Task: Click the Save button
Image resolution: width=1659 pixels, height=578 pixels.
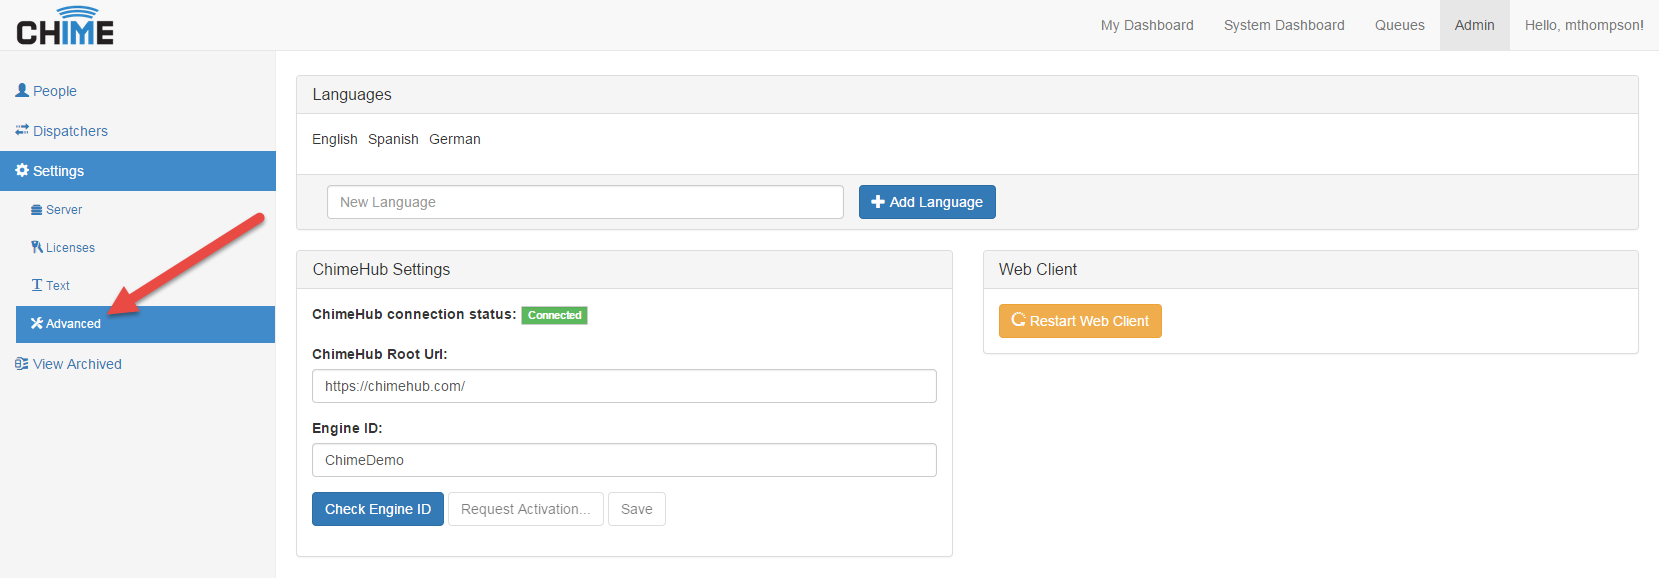Action: 637,509
